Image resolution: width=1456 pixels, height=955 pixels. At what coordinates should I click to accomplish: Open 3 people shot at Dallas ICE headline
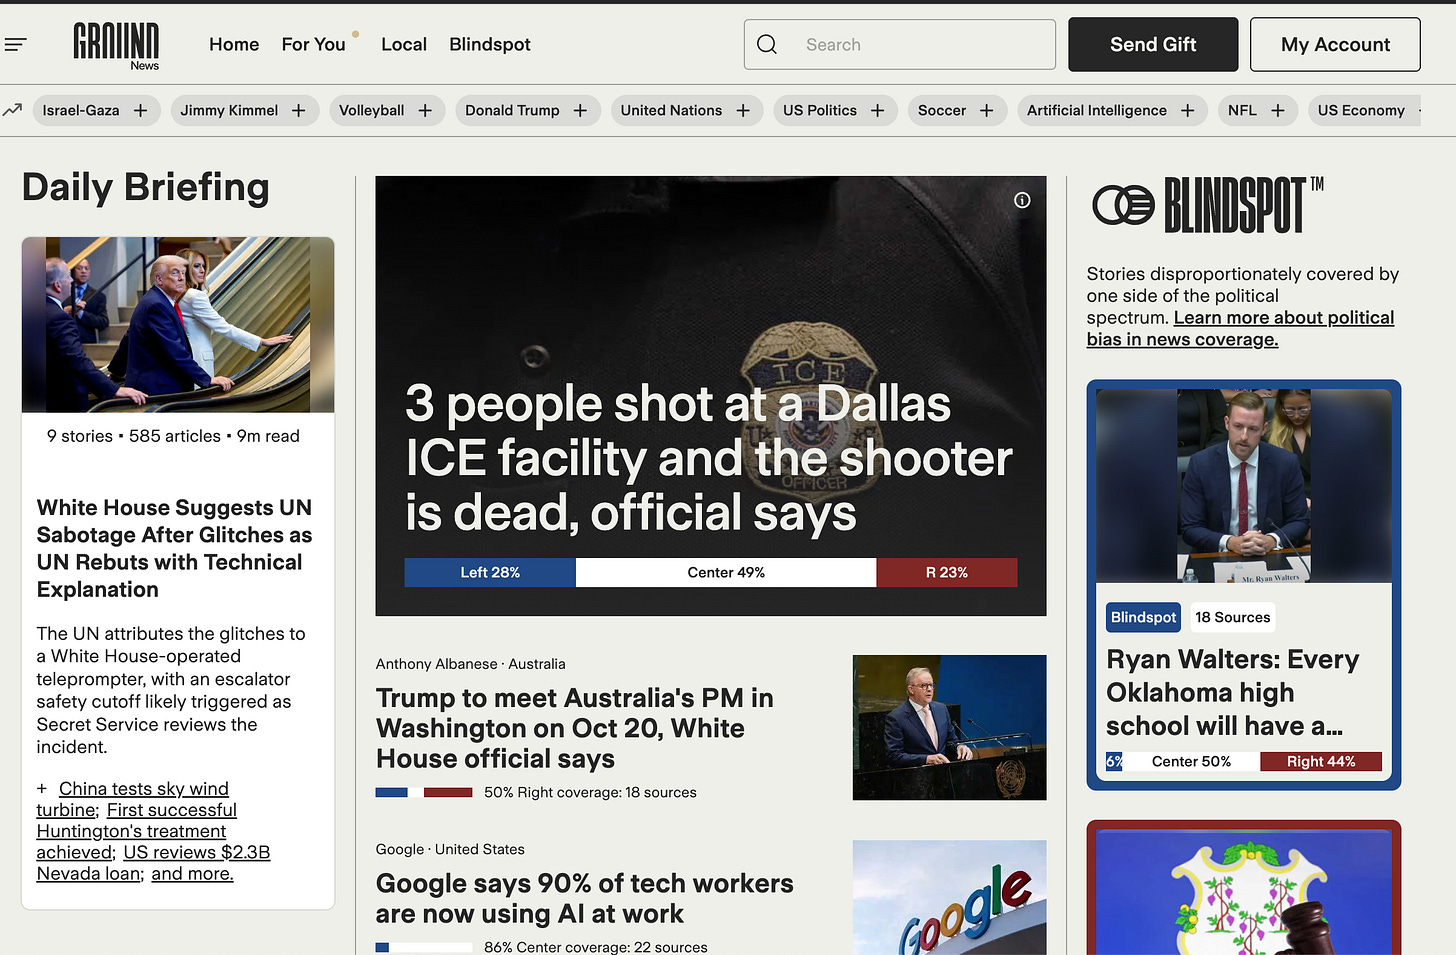click(x=708, y=458)
